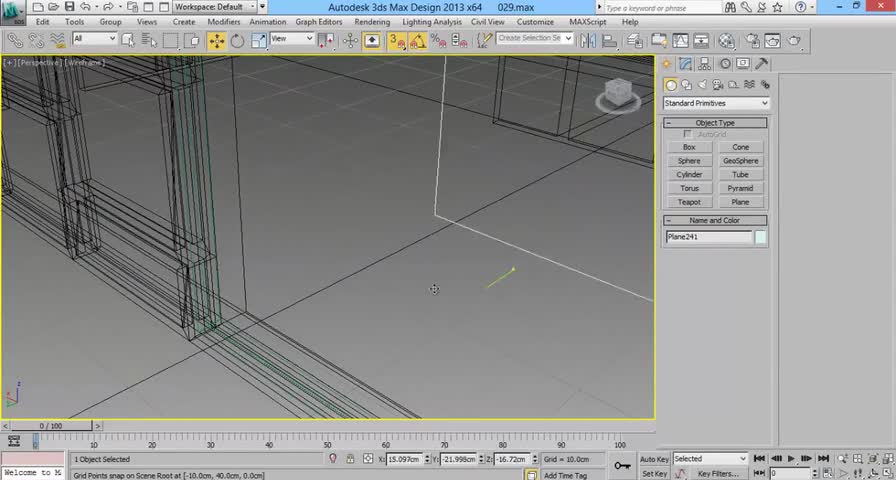The image size is (896, 480).
Task: Click the Teapot primitive button
Action: point(689,202)
